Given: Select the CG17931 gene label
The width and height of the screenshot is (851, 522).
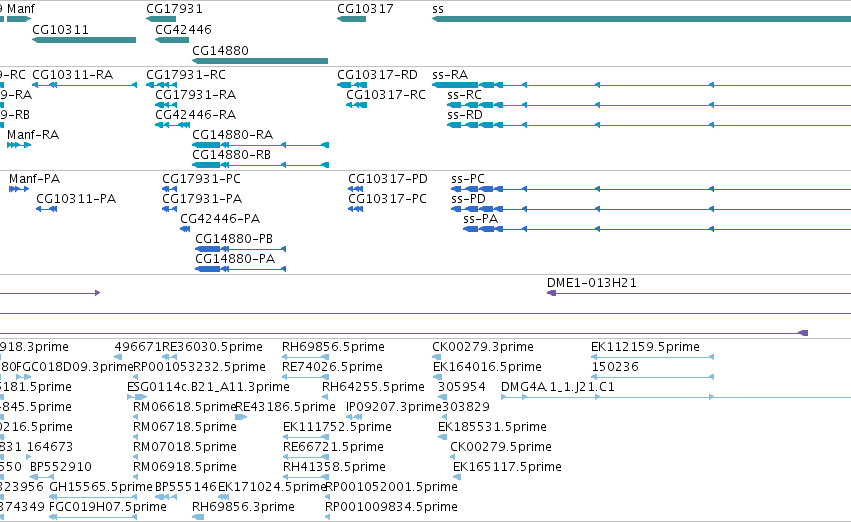Looking at the screenshot, I should click(x=174, y=9).
